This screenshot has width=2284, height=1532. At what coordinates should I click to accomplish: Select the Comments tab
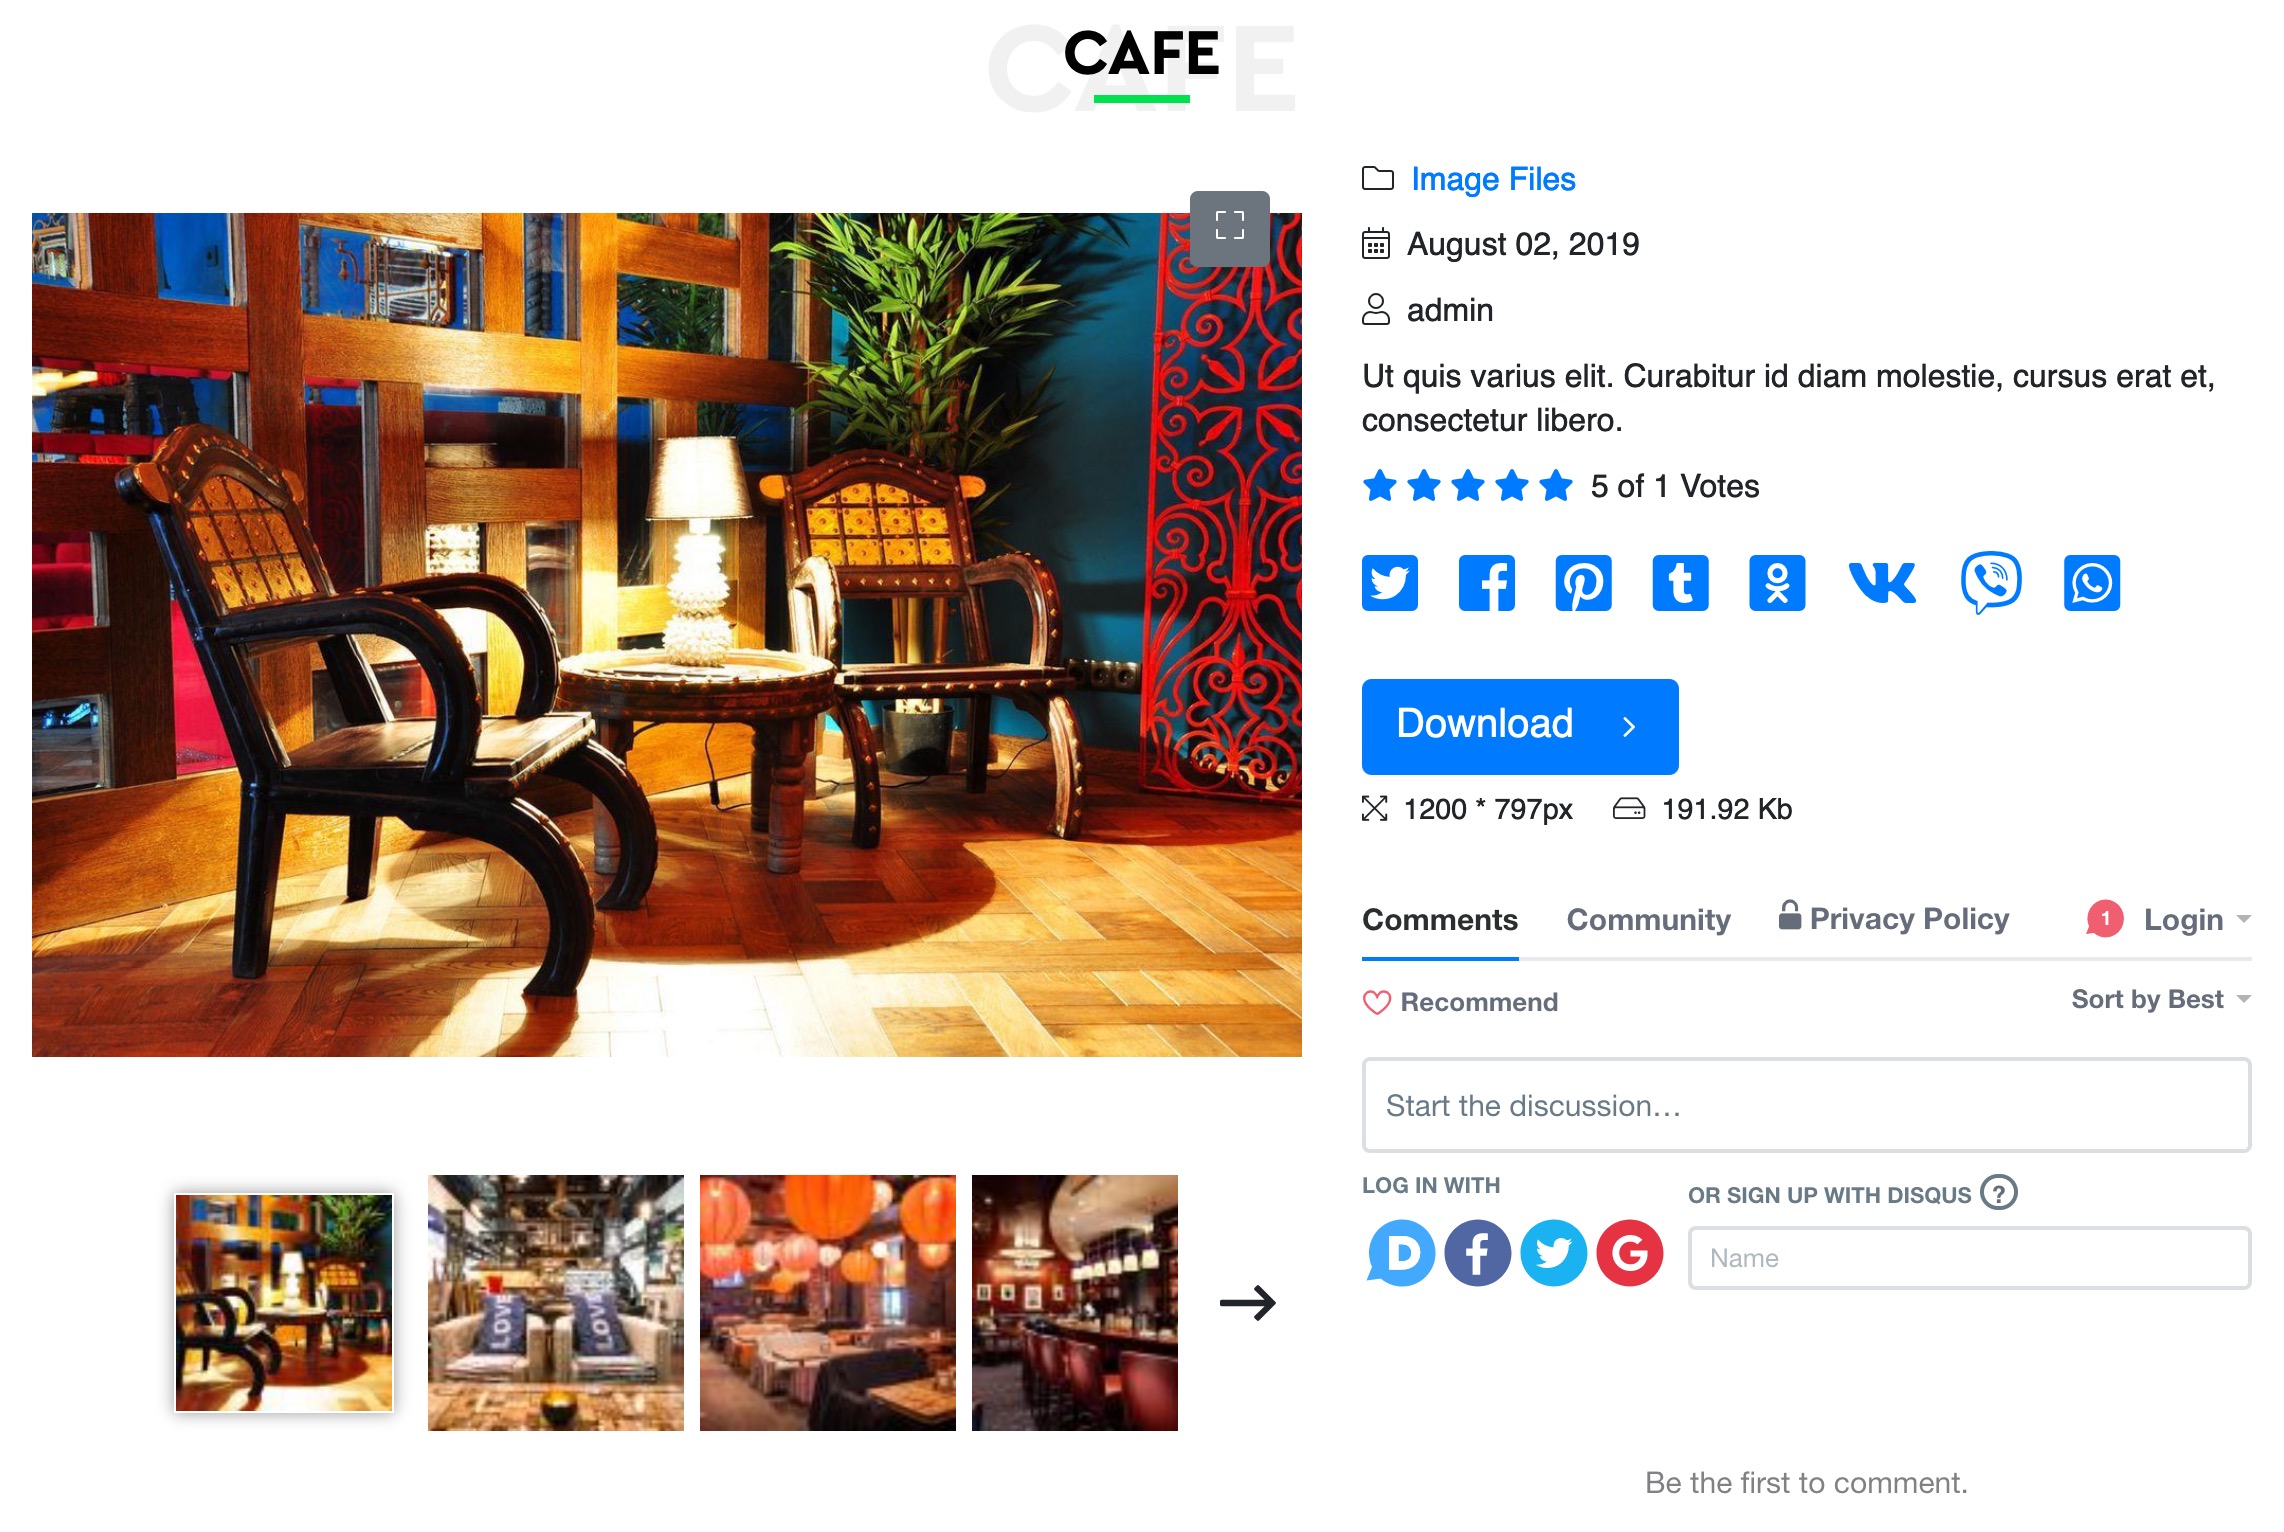1441,920
